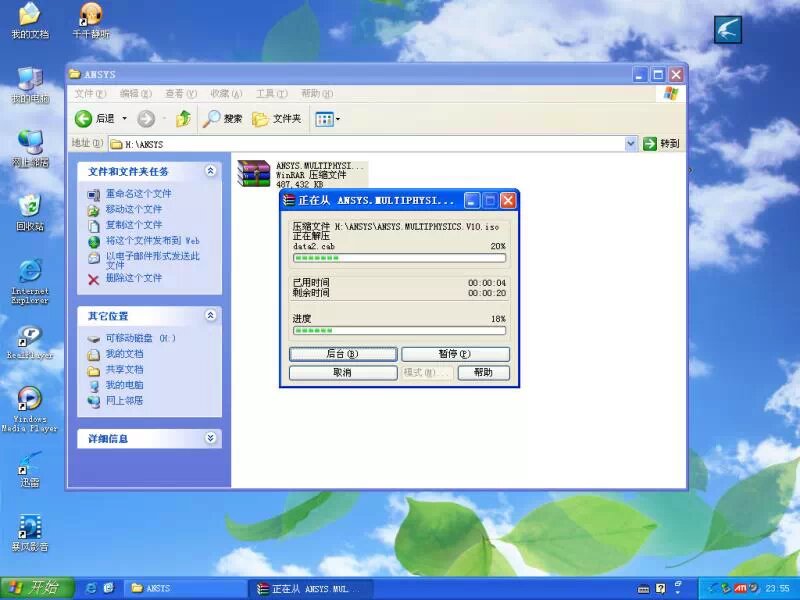Open 网上邻居 under other places
Image resolution: width=800 pixels, height=600 pixels.
[124, 401]
